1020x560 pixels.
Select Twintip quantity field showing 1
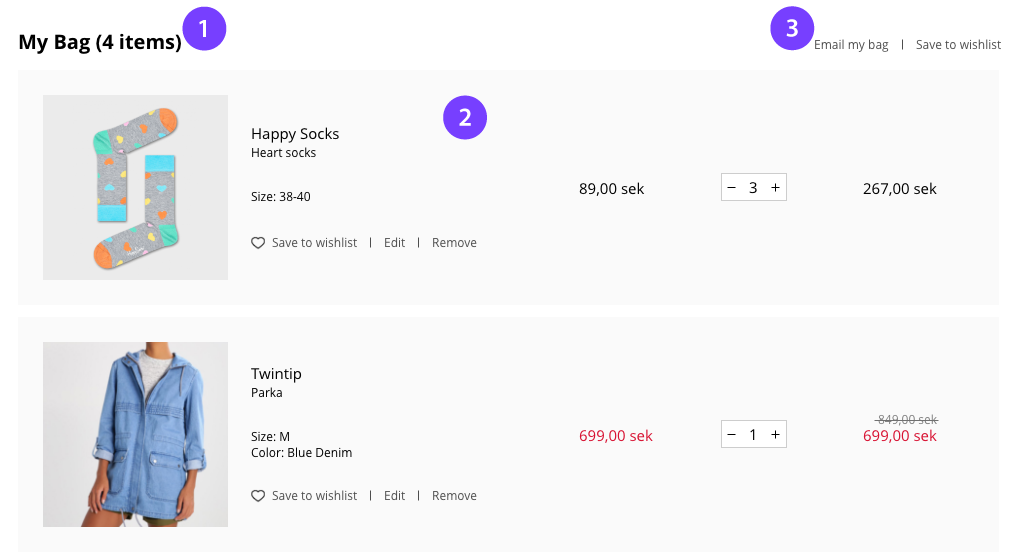coord(753,434)
